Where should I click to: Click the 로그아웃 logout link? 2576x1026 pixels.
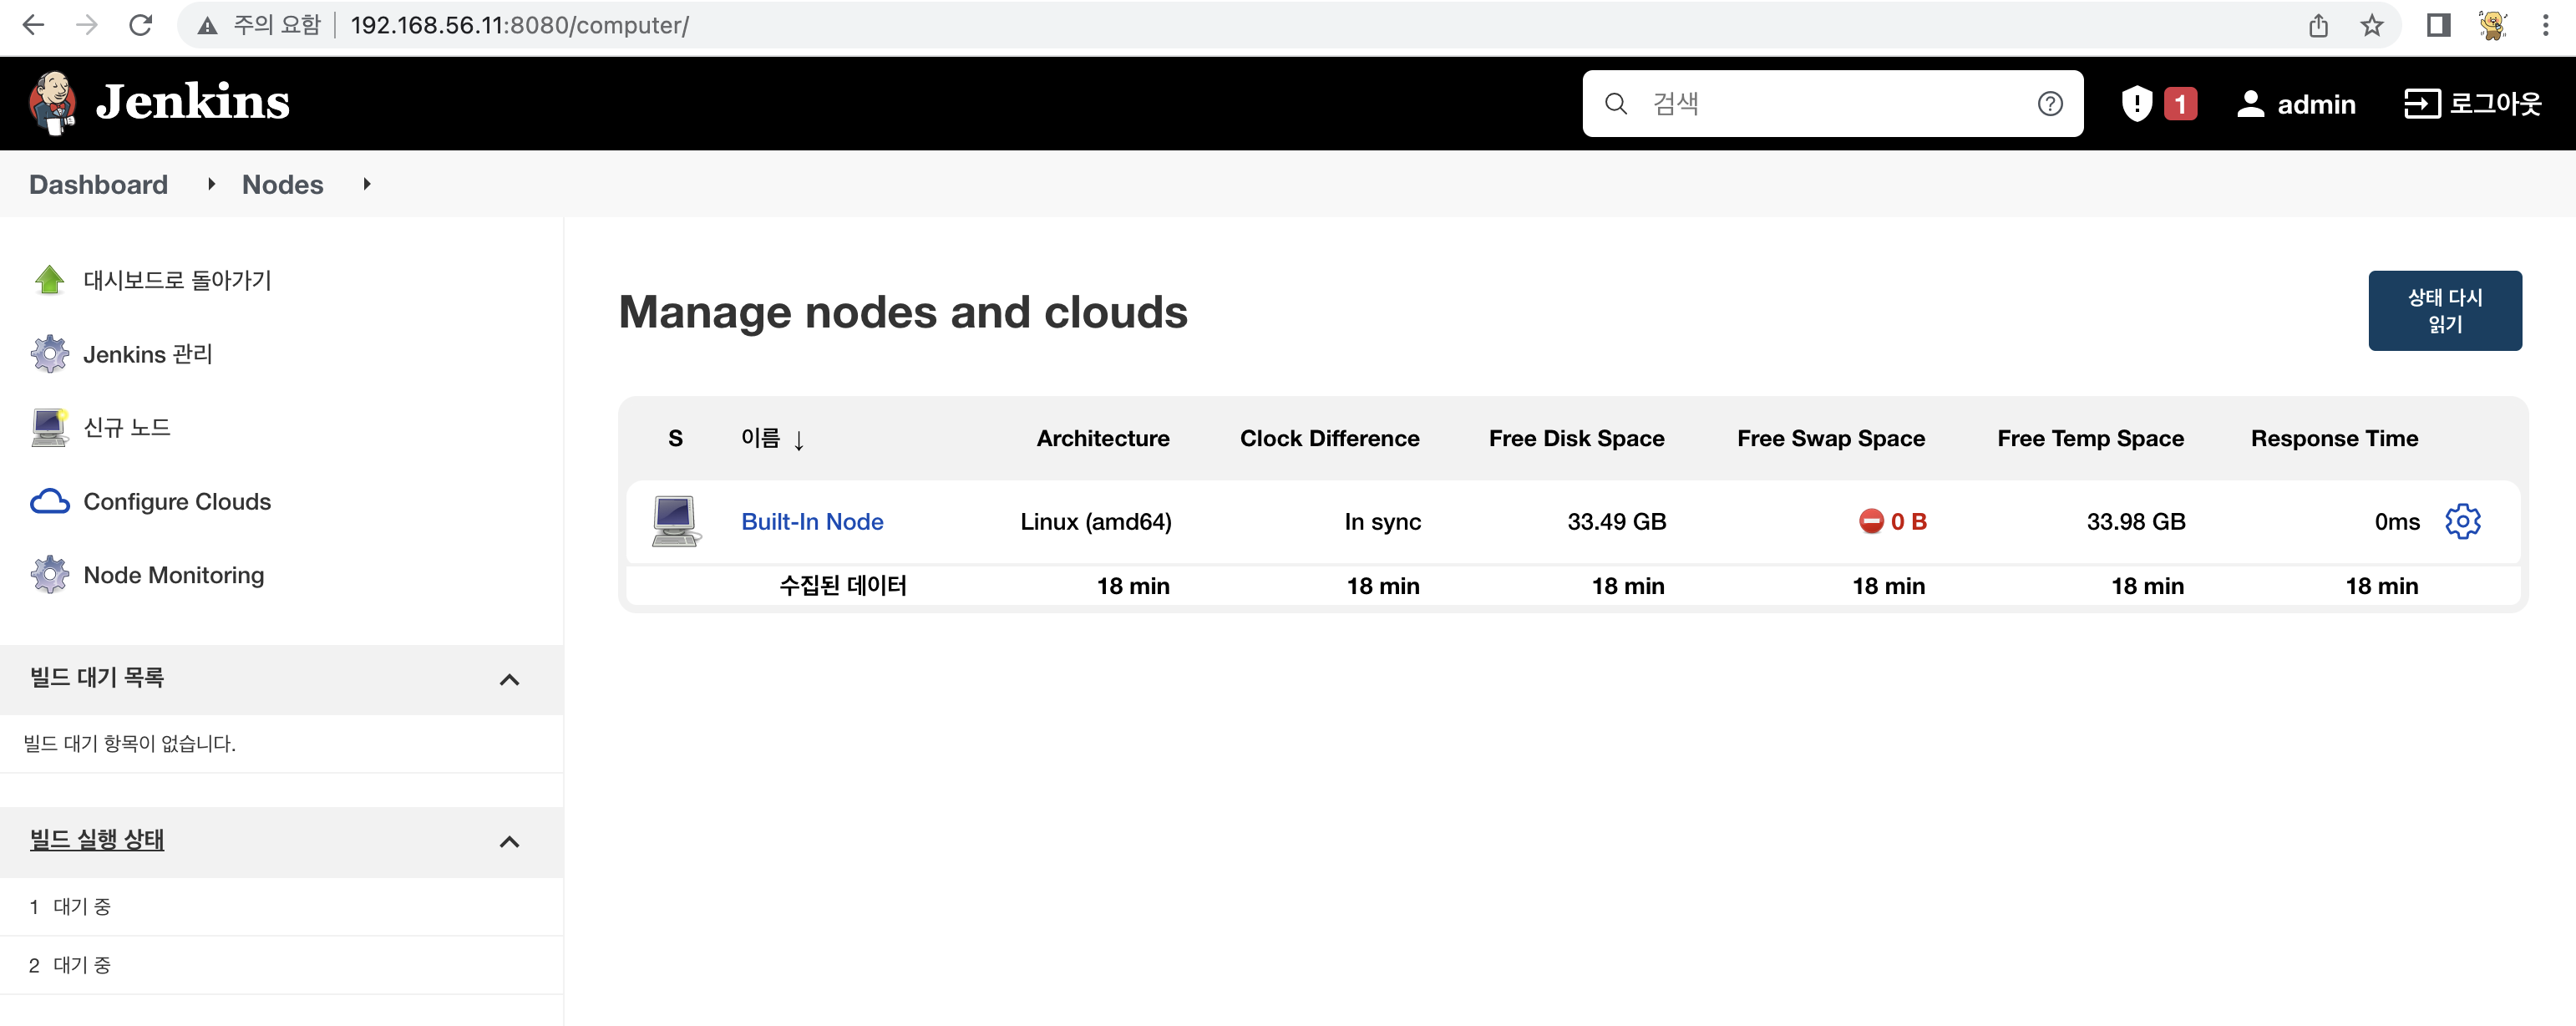[x=2473, y=104]
